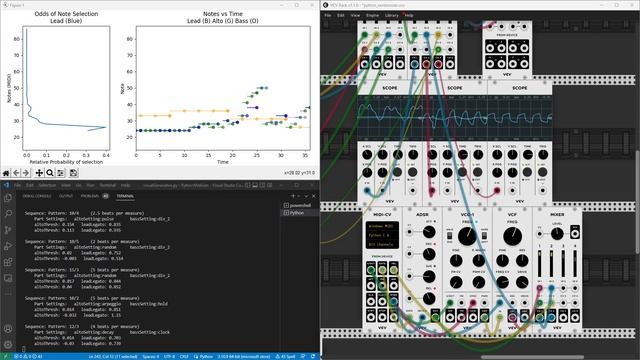Open the Terminal menu in VS Code
This screenshot has height=360, width=640.
click(x=108, y=185)
